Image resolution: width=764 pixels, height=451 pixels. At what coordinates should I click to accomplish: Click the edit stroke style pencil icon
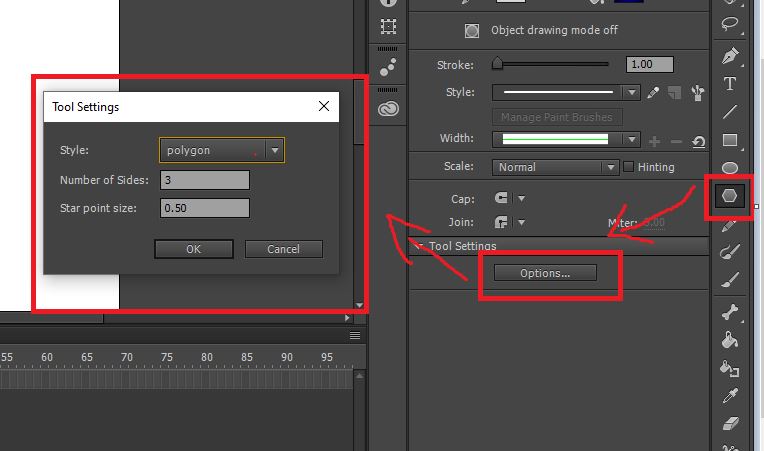[x=653, y=93]
